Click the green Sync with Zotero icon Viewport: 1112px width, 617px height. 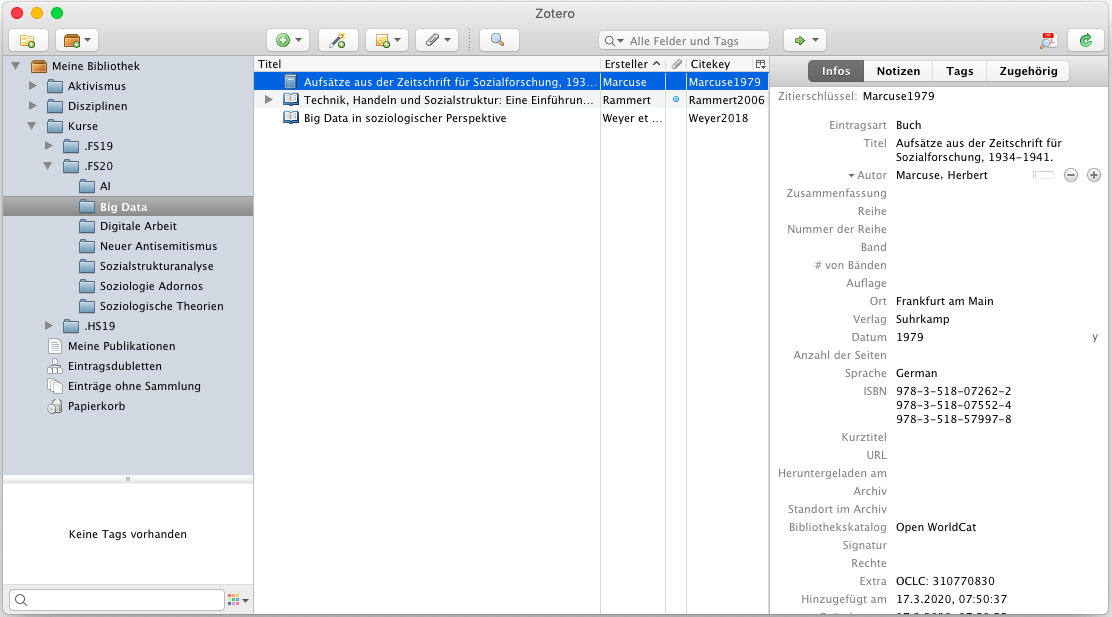point(1086,40)
